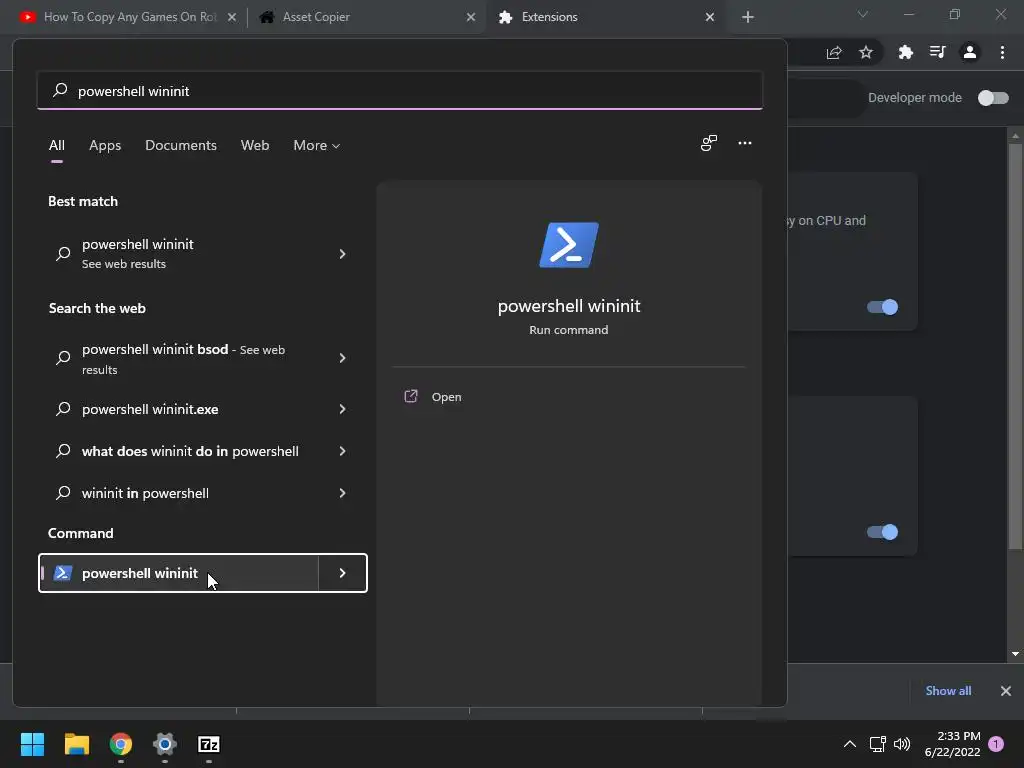This screenshot has width=1024, height=768.
Task: Expand arrow for what does wininit suggestion
Action: pos(342,451)
